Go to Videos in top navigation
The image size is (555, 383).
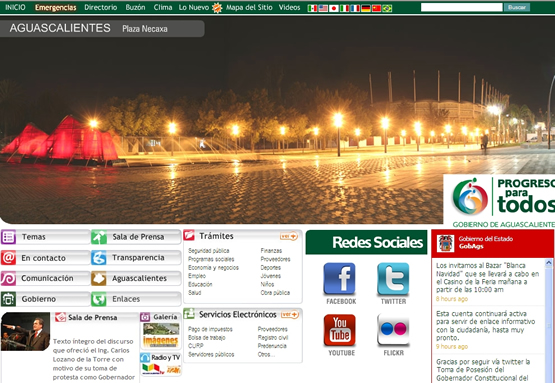289,7
